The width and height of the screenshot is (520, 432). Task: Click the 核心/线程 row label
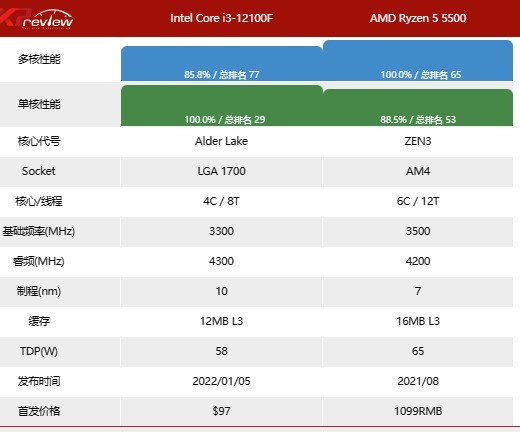click(x=39, y=201)
